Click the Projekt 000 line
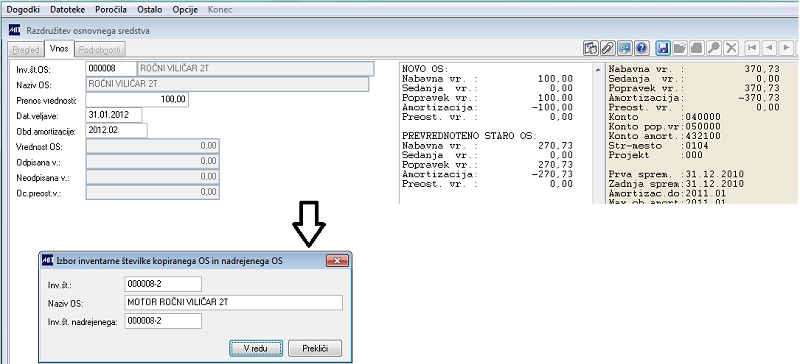Viewport: 800px width, 364px height. (656, 155)
